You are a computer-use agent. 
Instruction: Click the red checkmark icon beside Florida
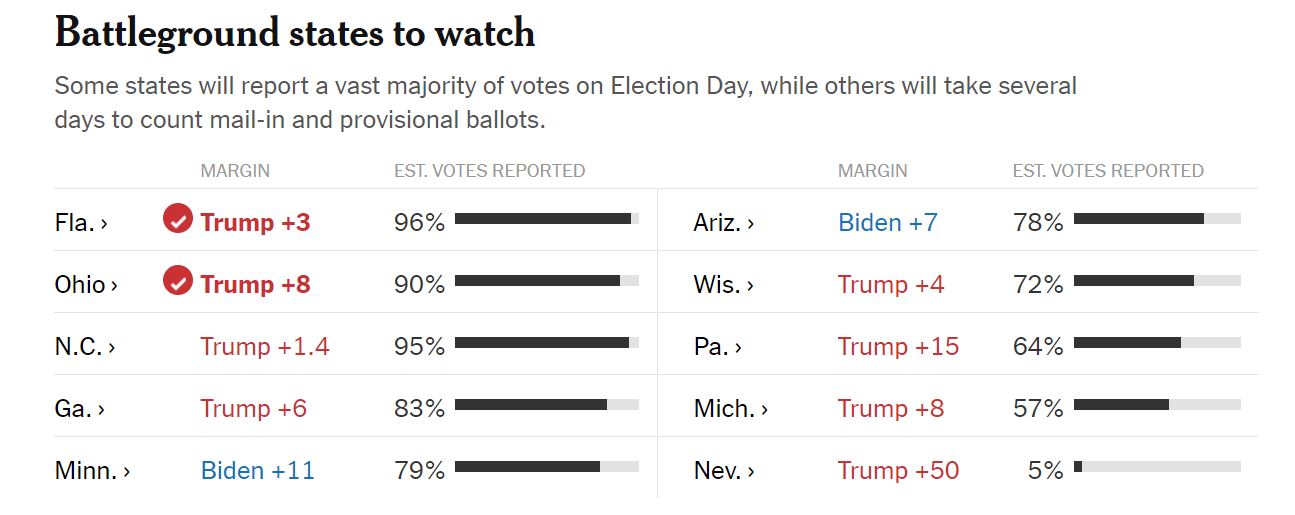pyautogui.click(x=177, y=219)
